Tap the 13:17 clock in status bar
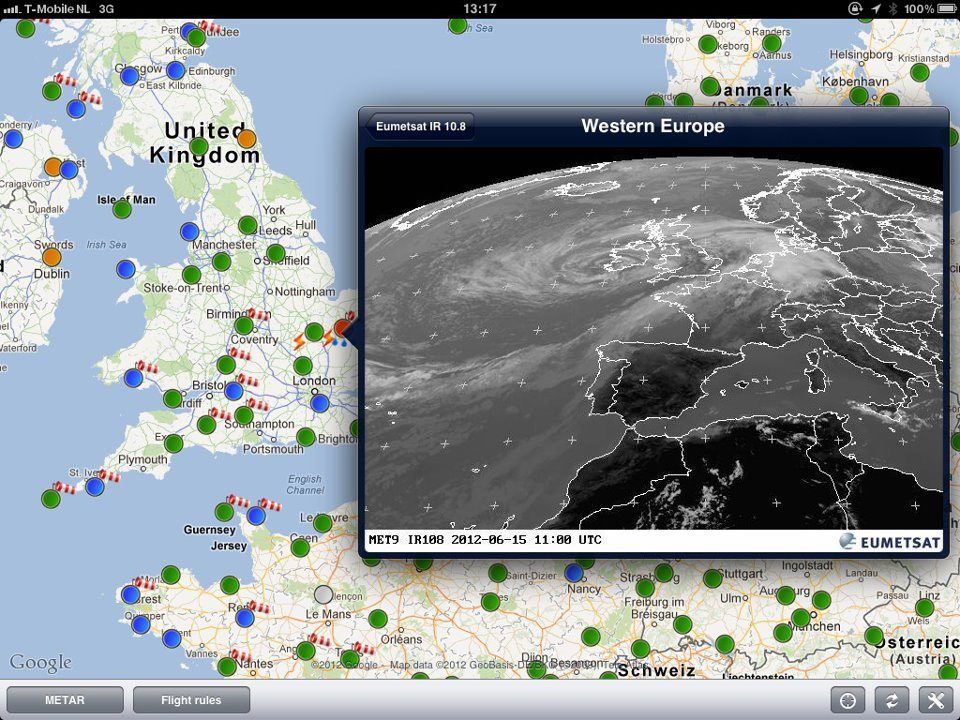960x720 pixels. coord(479,9)
